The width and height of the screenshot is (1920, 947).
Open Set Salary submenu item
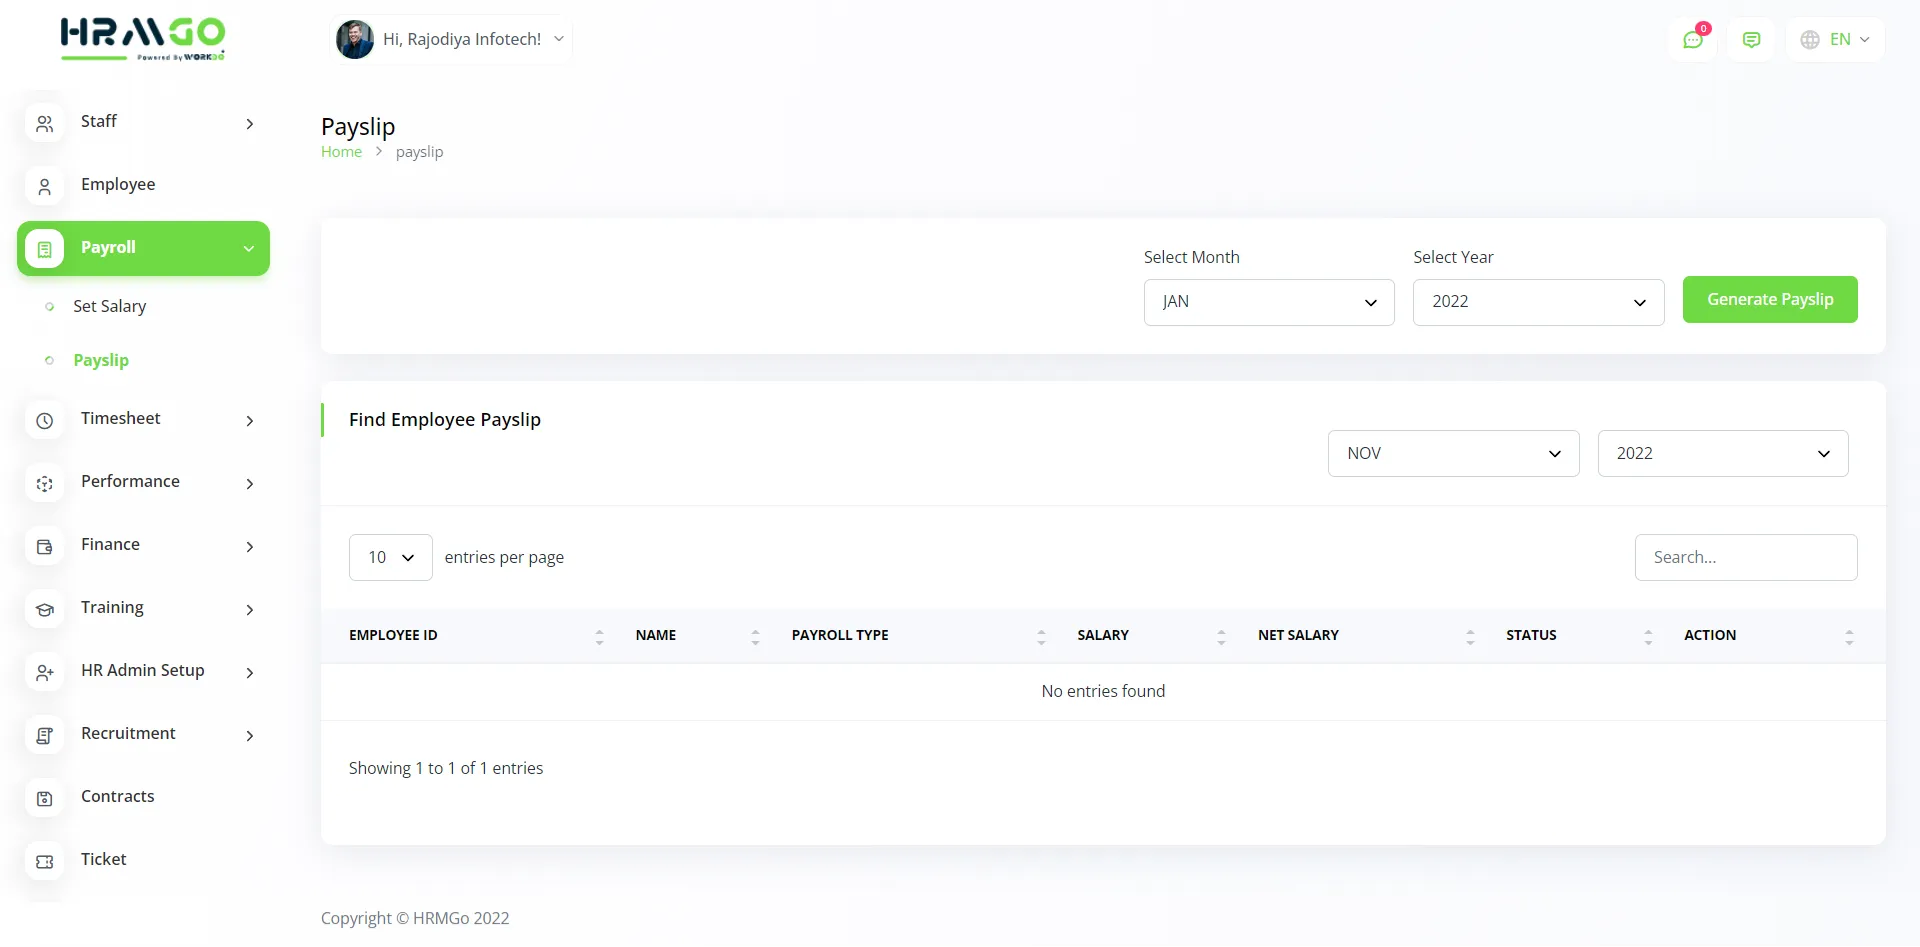click(x=110, y=307)
